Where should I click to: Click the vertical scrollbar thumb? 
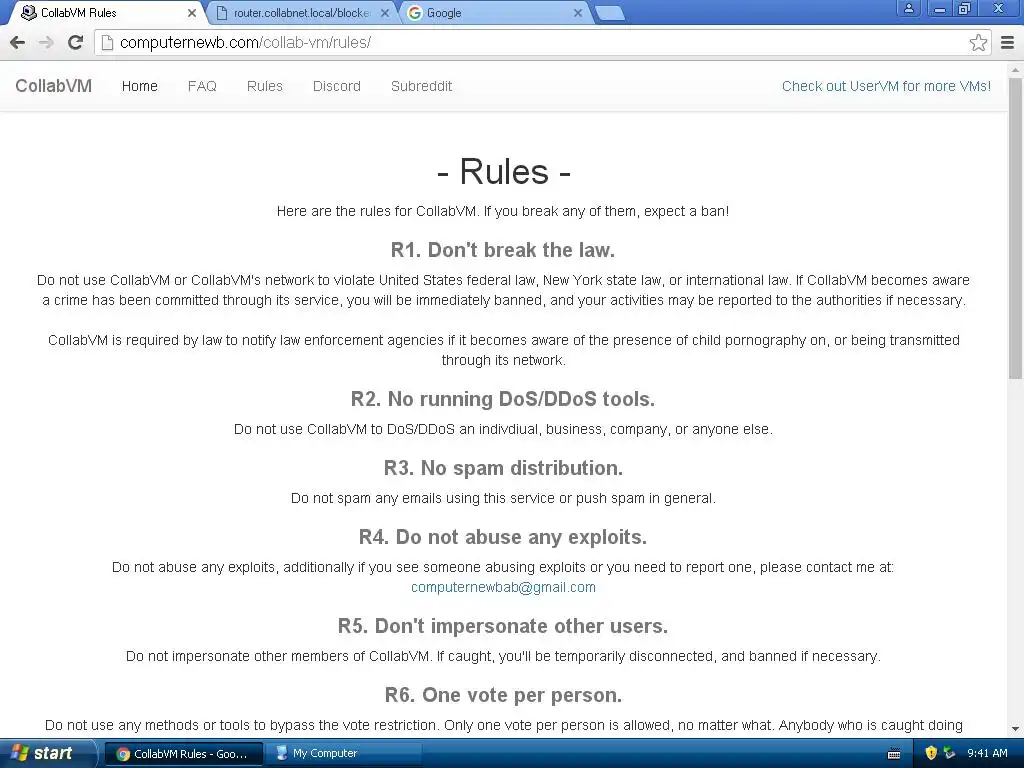point(1016,228)
